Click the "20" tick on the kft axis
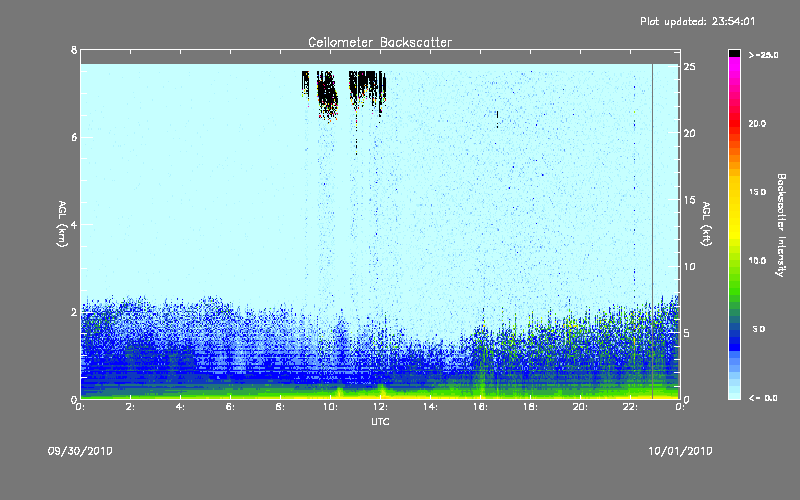Screen dimensions: 800x500 click(689, 133)
